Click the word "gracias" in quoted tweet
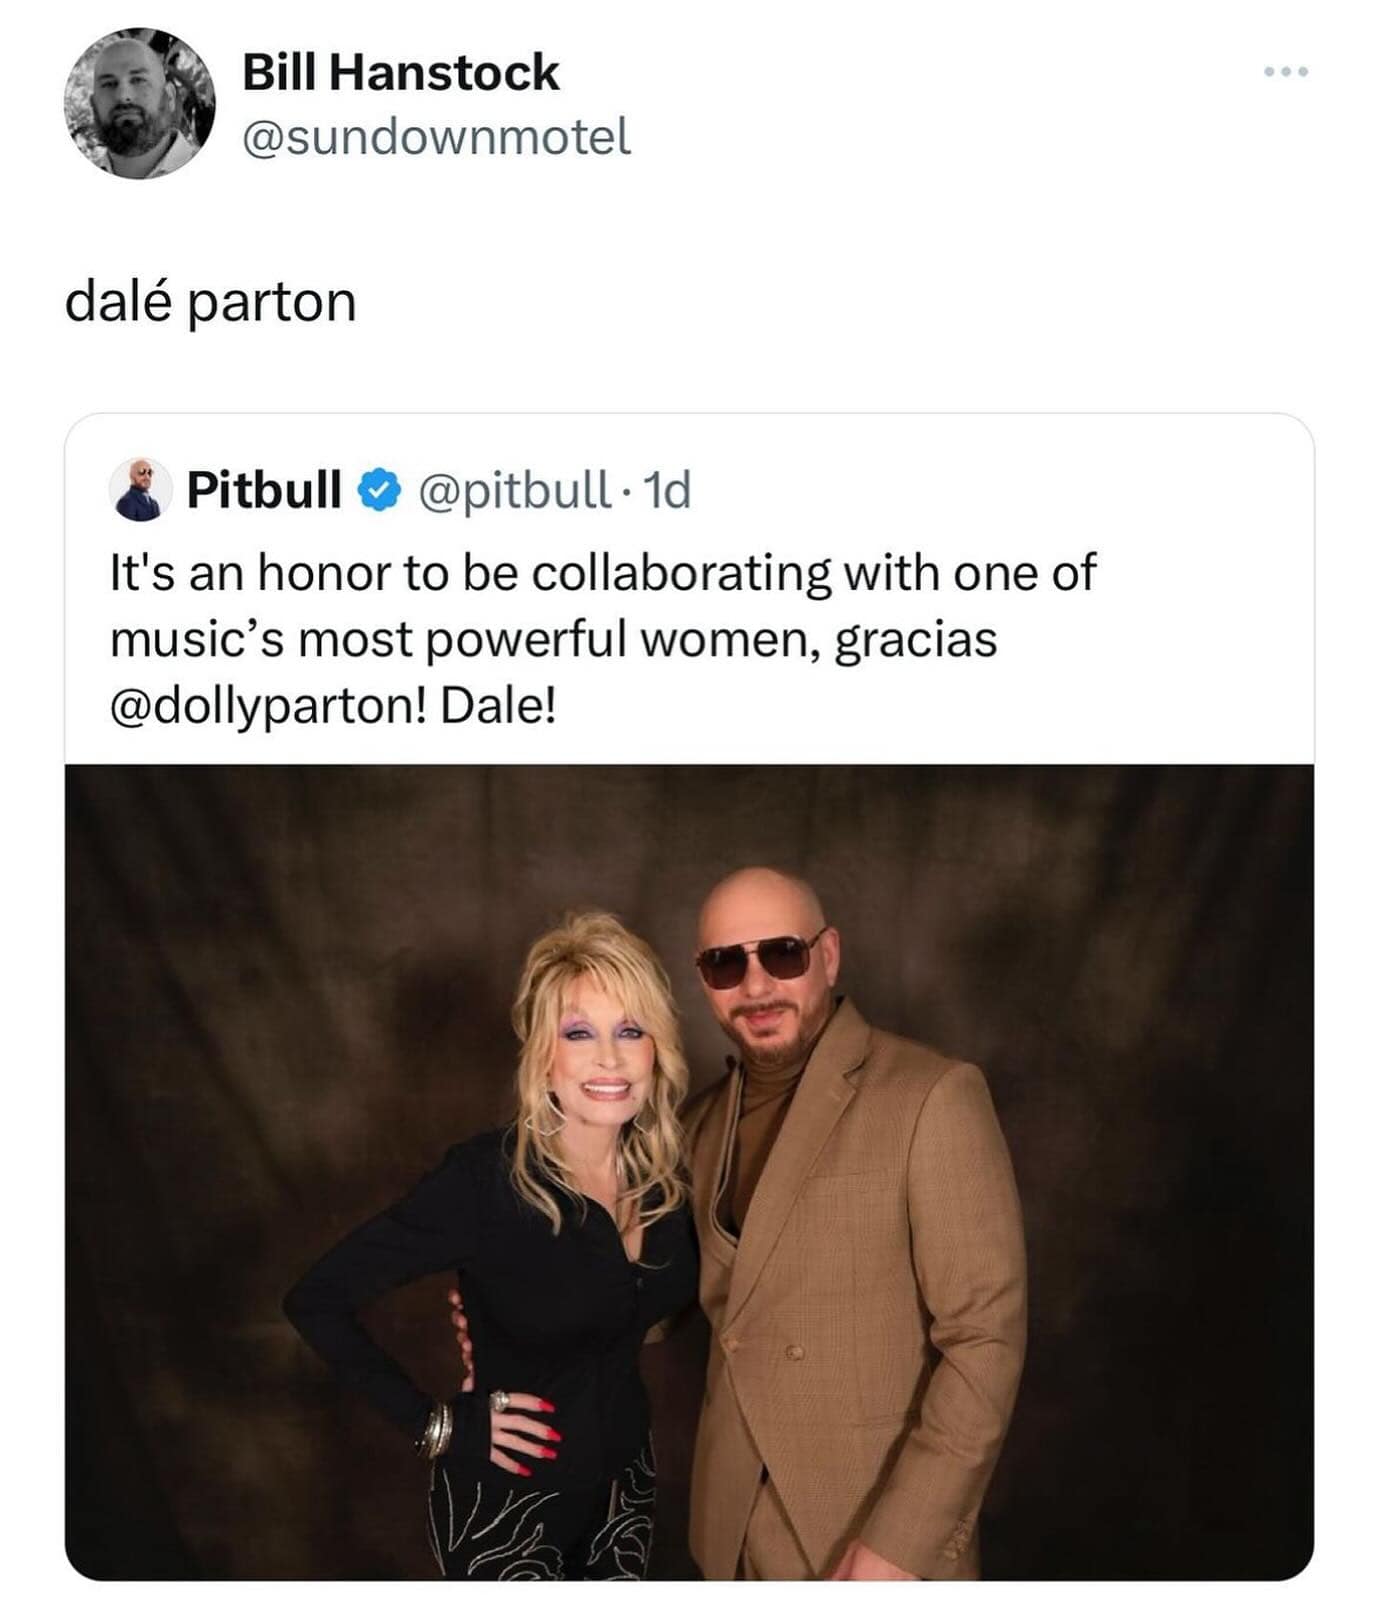This screenshot has height=1610, width=1378. (915, 640)
